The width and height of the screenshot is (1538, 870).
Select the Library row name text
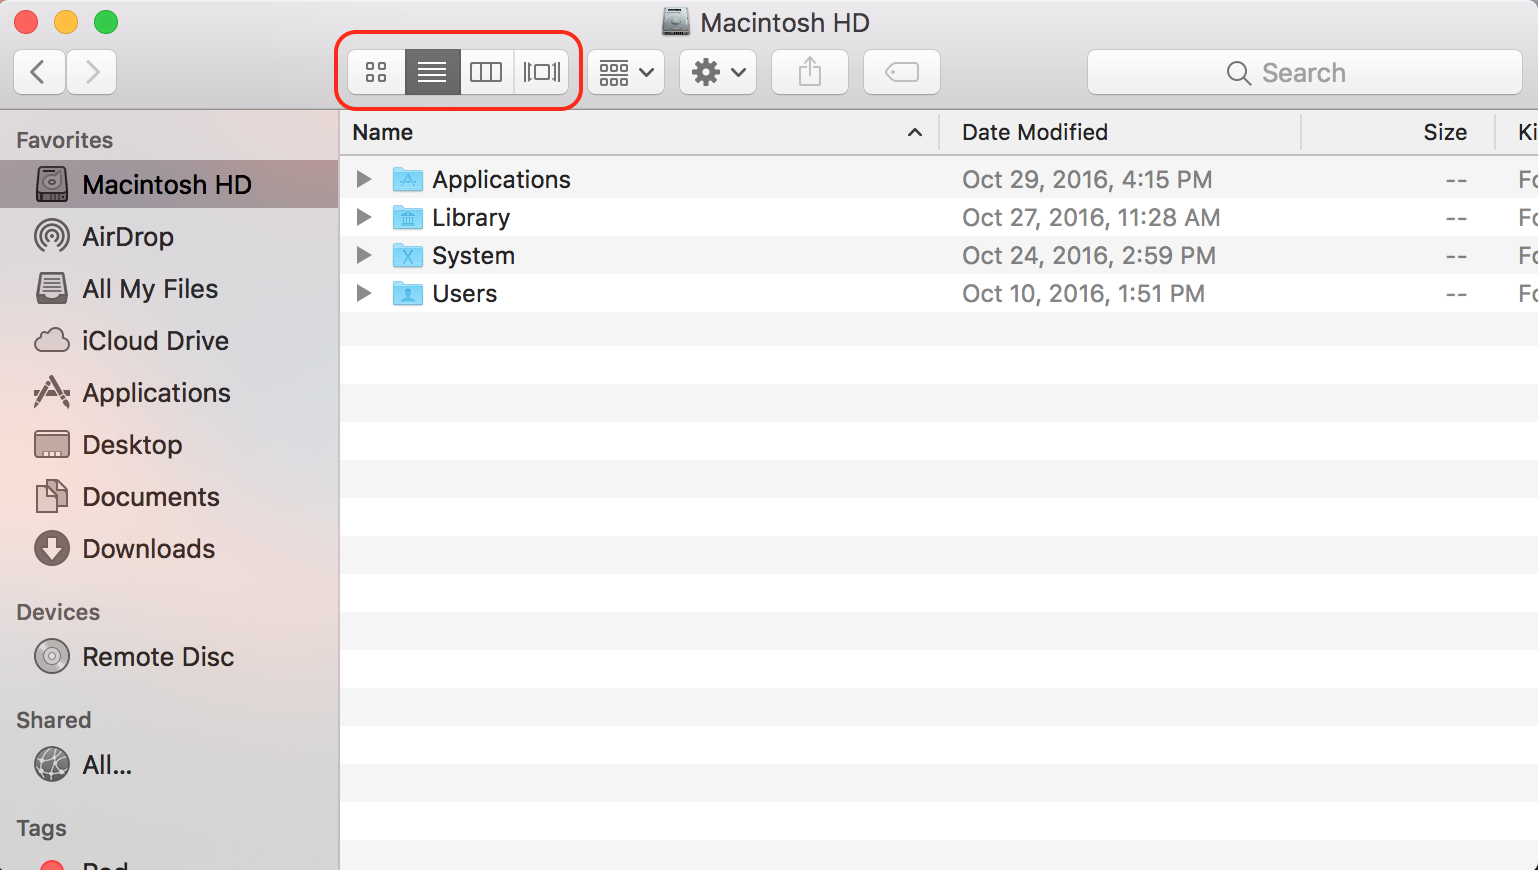471,218
